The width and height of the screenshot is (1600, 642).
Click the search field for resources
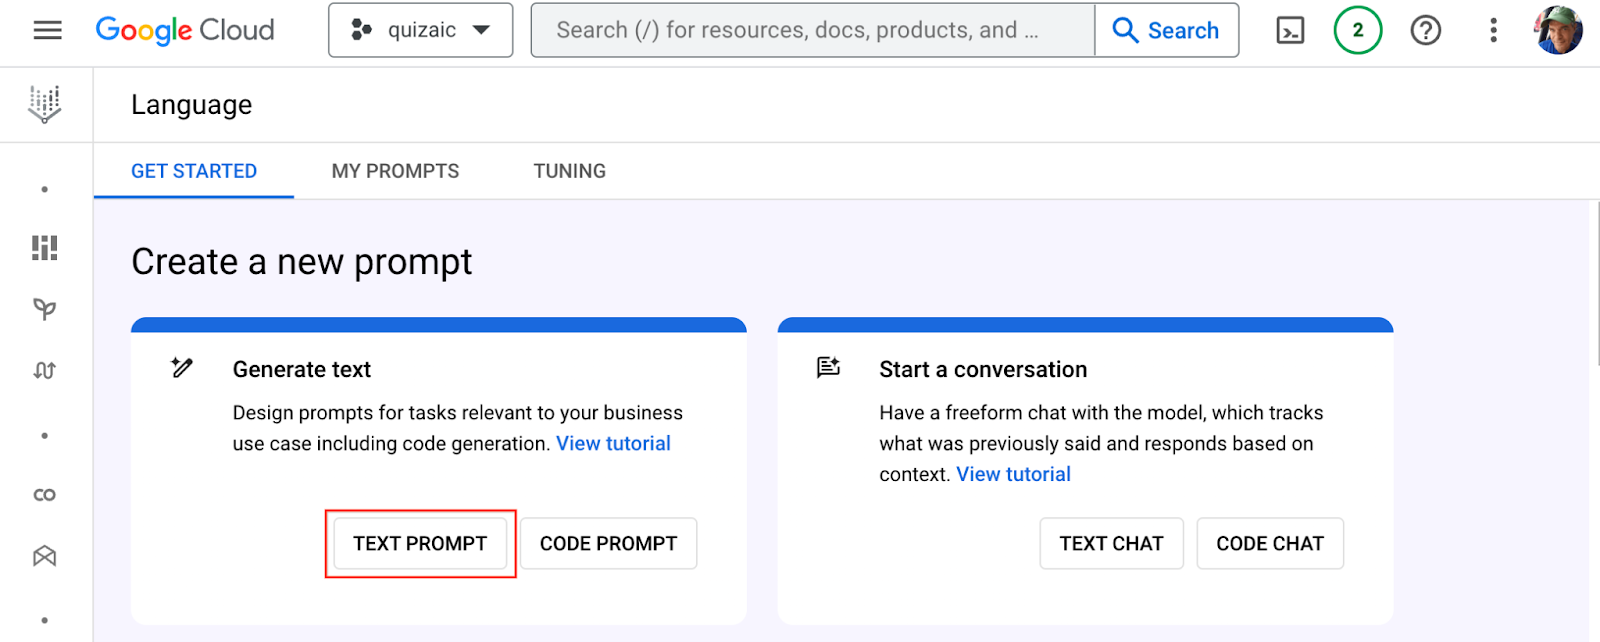click(x=812, y=30)
